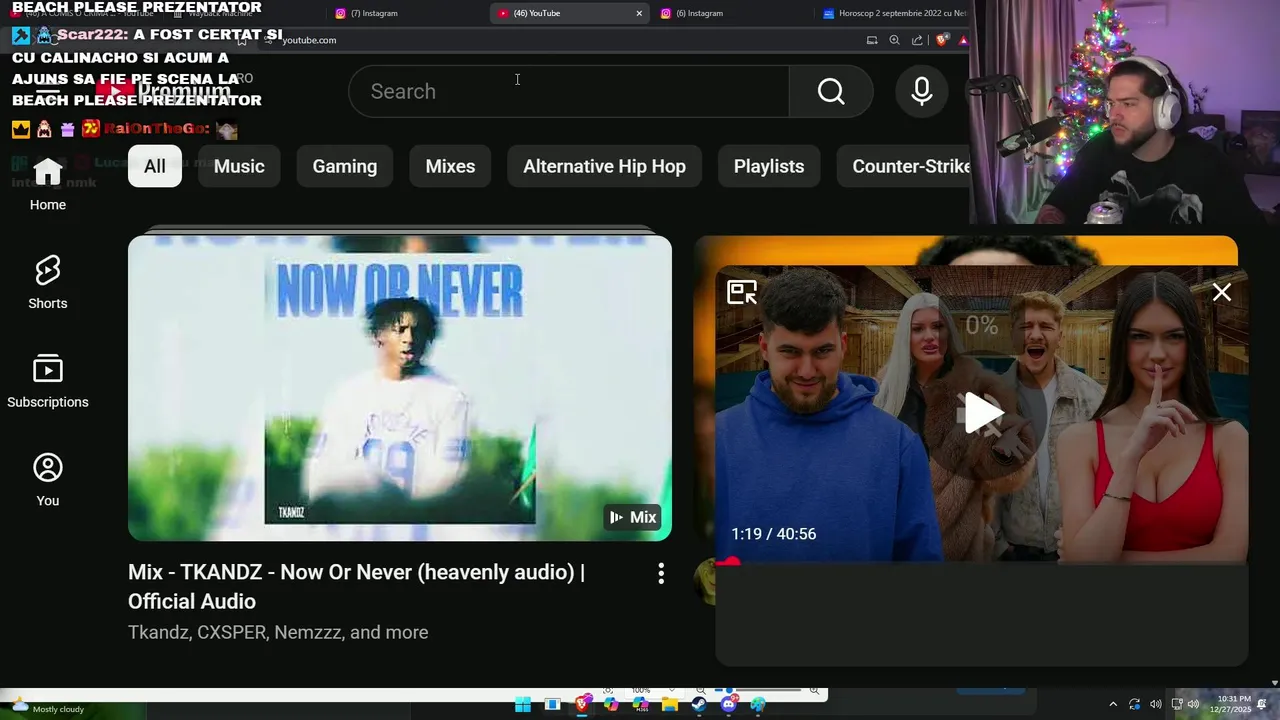Select the Playlists filter chip

click(x=769, y=166)
